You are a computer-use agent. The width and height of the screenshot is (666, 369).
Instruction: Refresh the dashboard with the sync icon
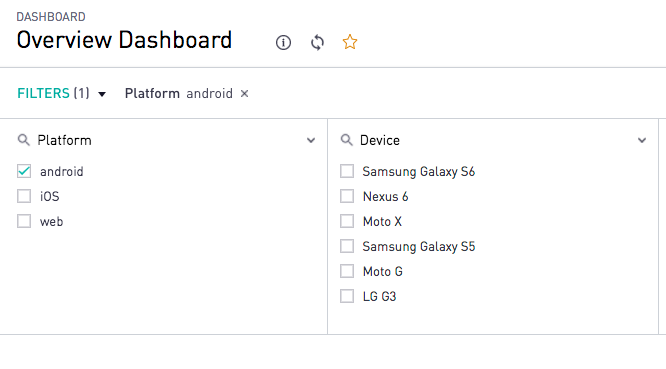click(317, 42)
